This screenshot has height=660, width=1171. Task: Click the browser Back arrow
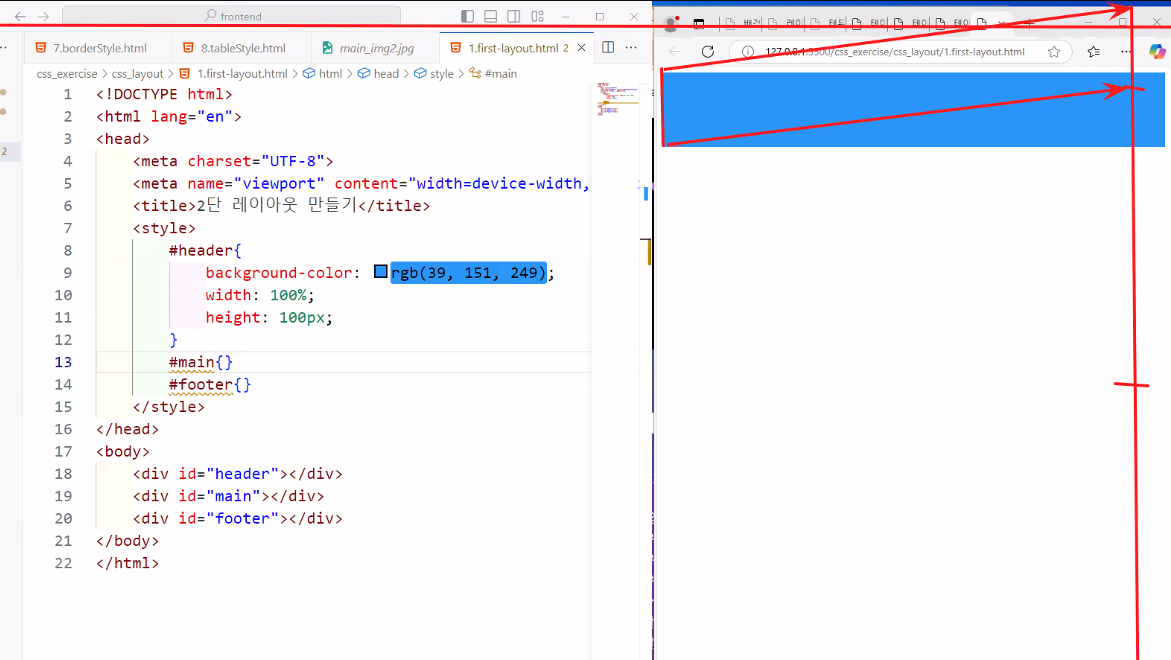click(x=675, y=52)
